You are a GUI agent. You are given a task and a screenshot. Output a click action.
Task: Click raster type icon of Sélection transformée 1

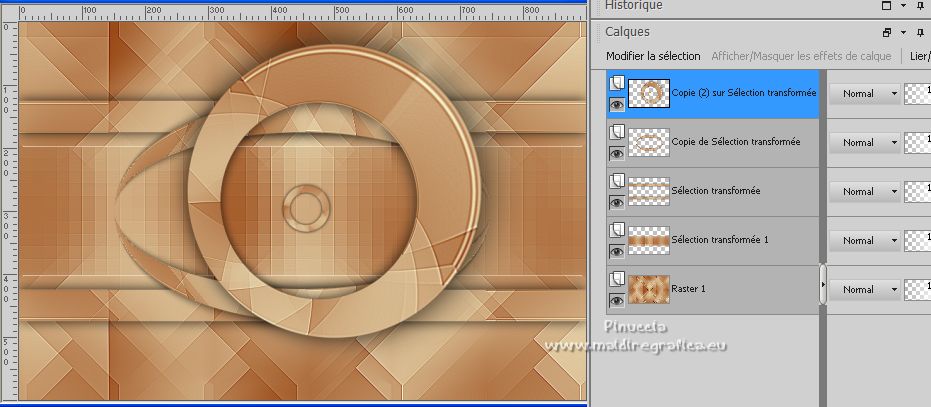(x=617, y=229)
